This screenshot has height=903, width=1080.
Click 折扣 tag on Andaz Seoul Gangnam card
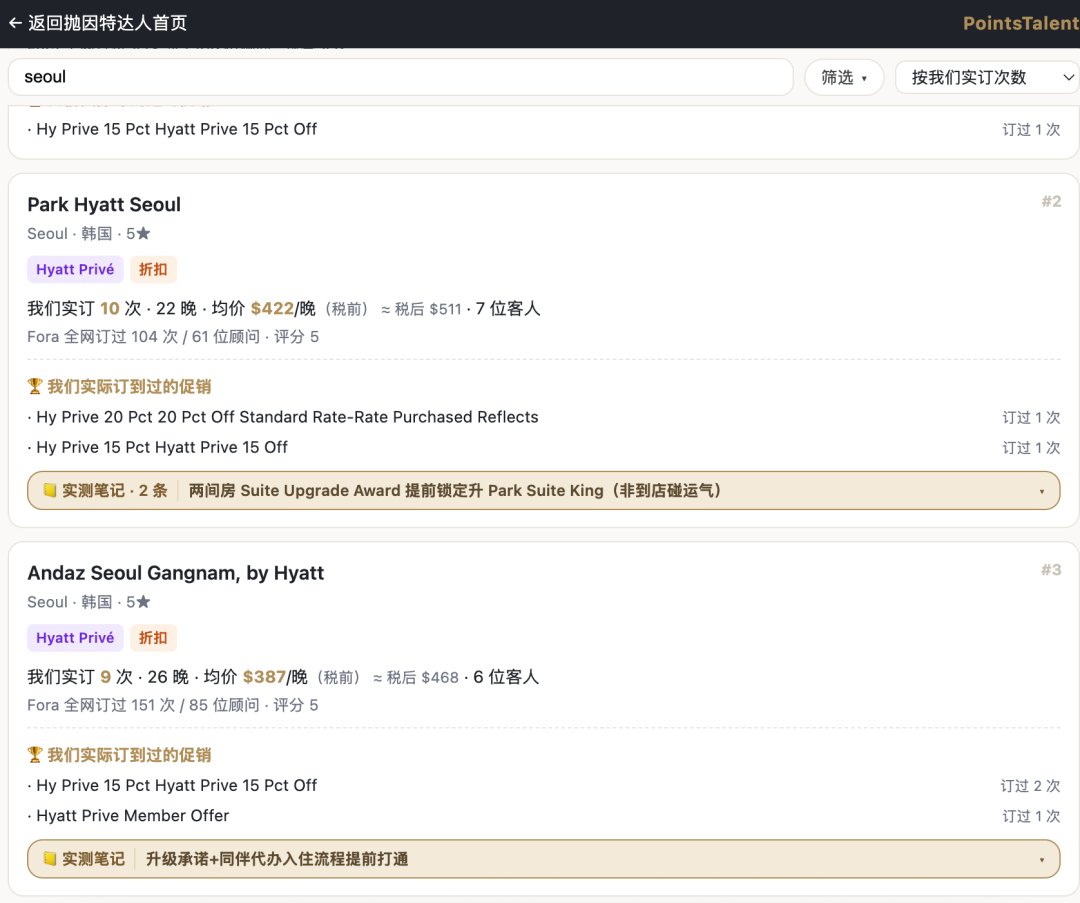pyautogui.click(x=153, y=638)
